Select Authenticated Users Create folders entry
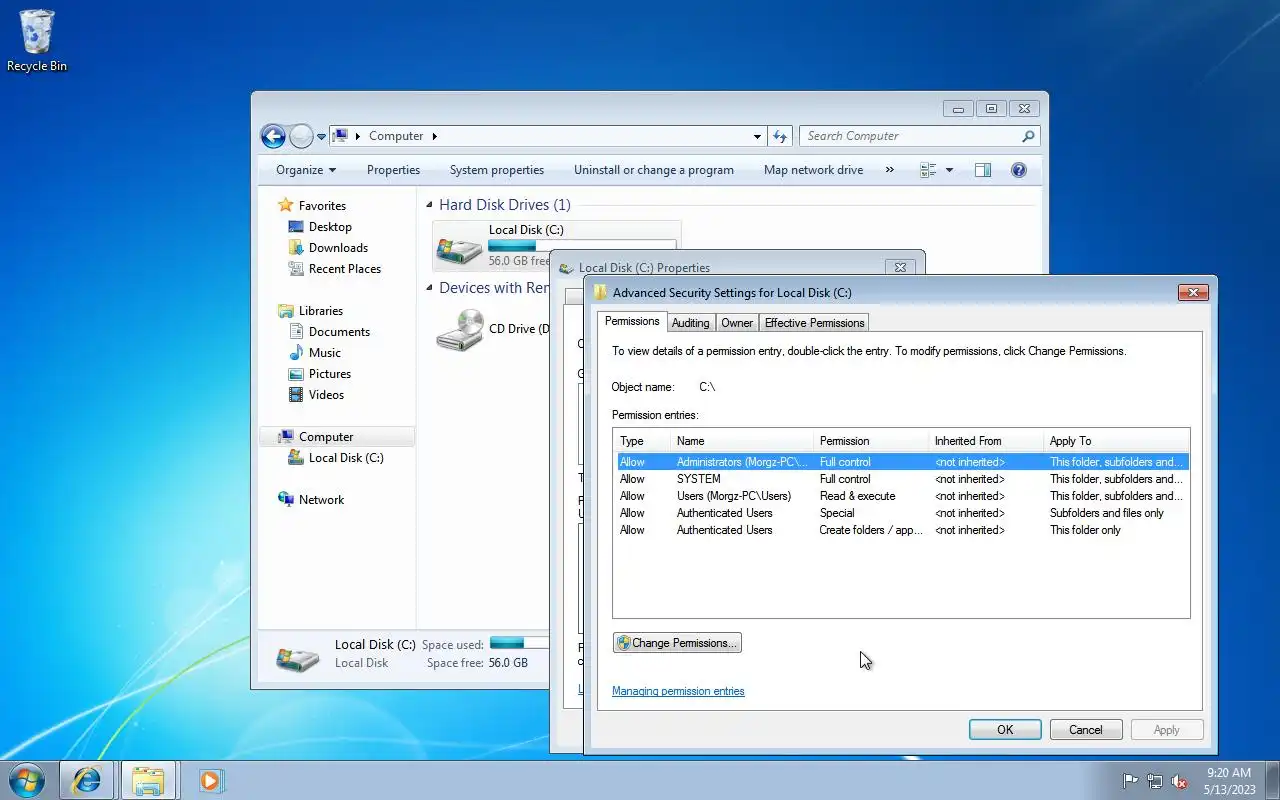The image size is (1280, 800). 901,530
